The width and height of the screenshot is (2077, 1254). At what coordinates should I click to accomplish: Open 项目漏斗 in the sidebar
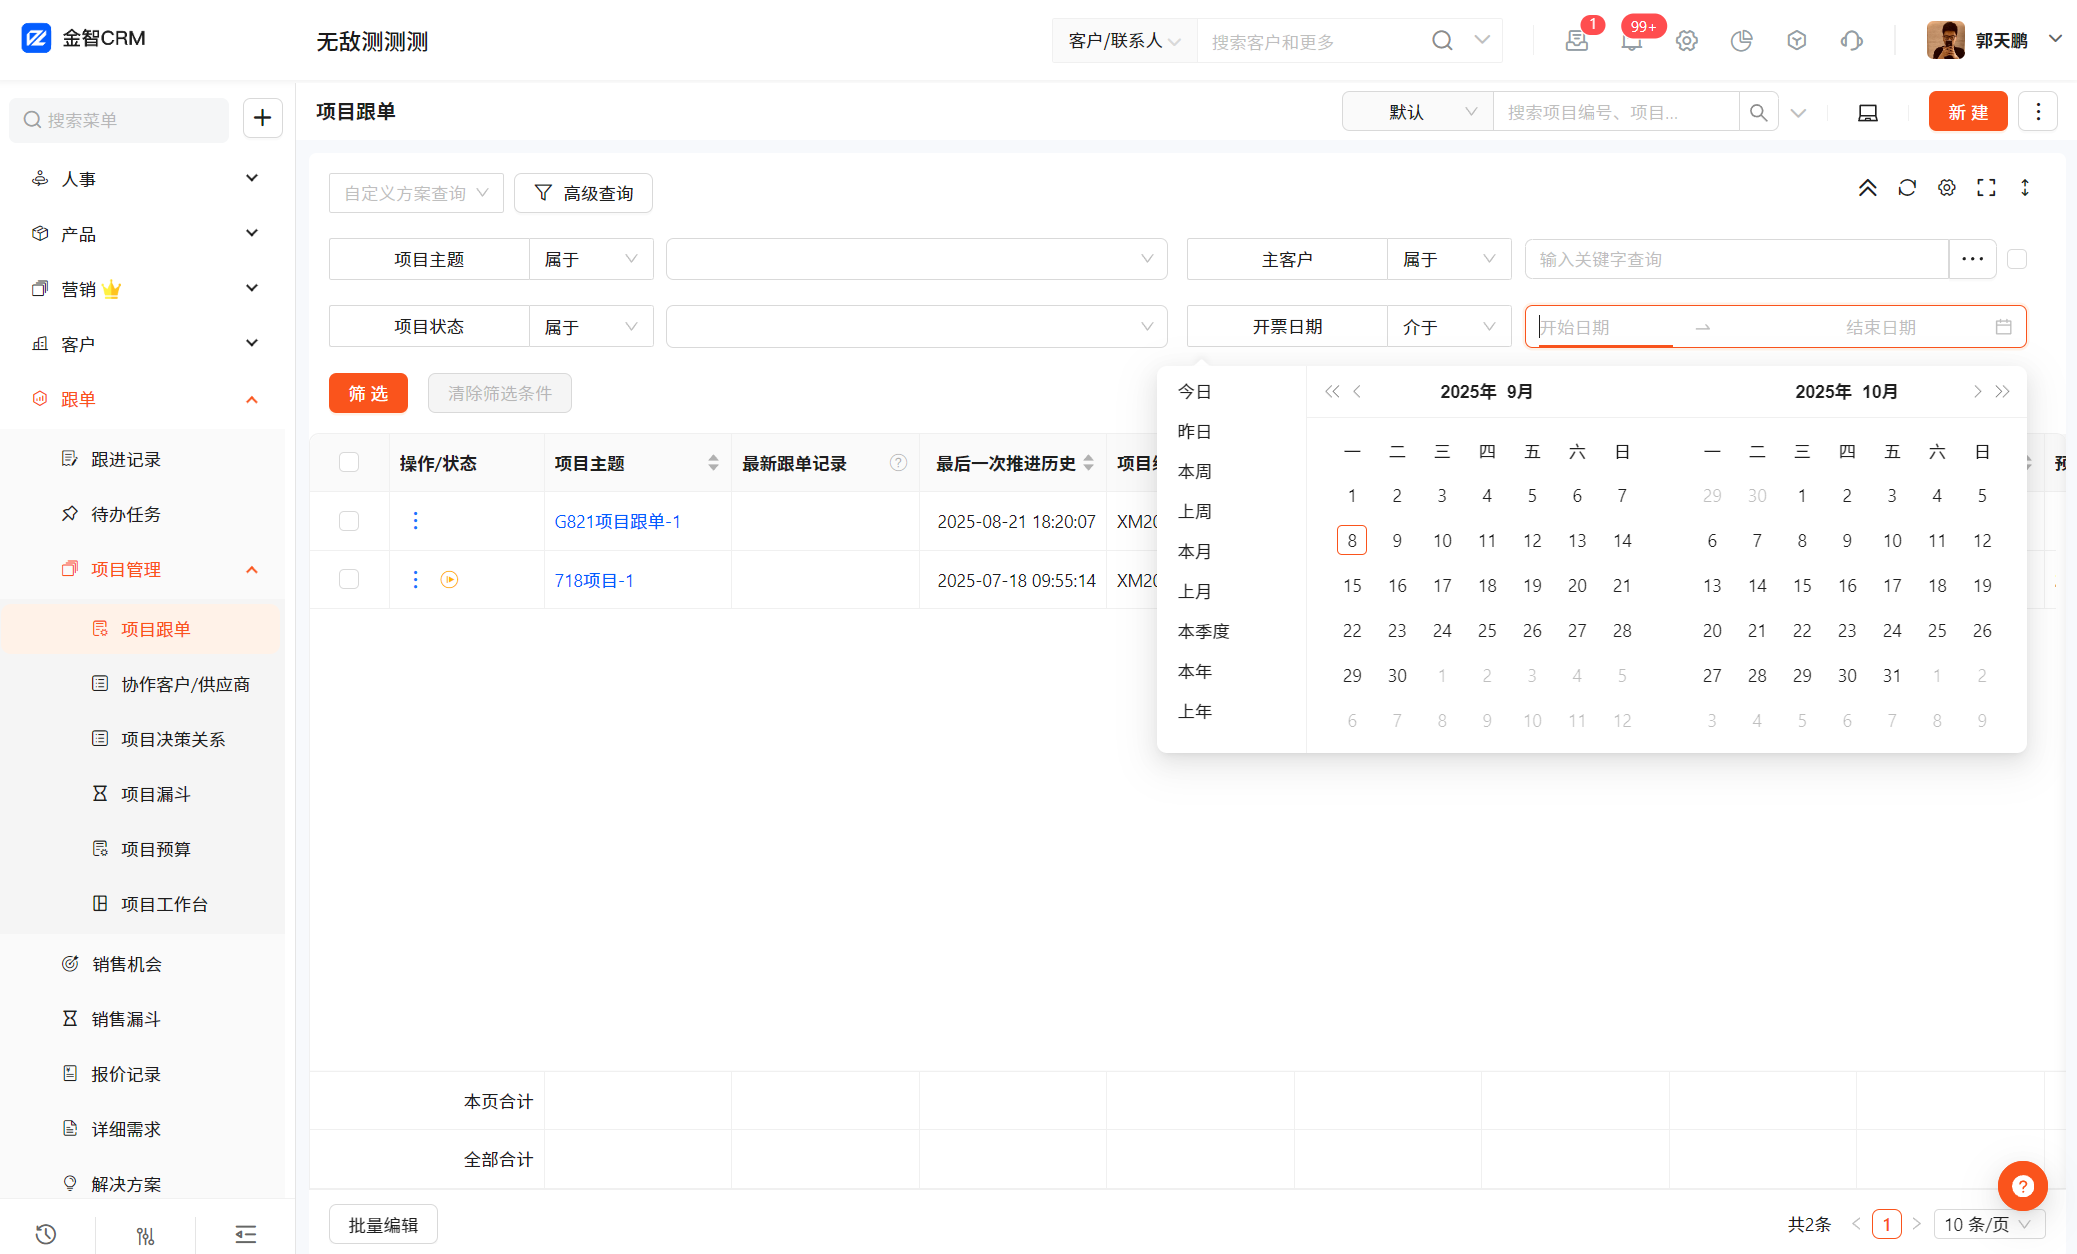coord(156,794)
